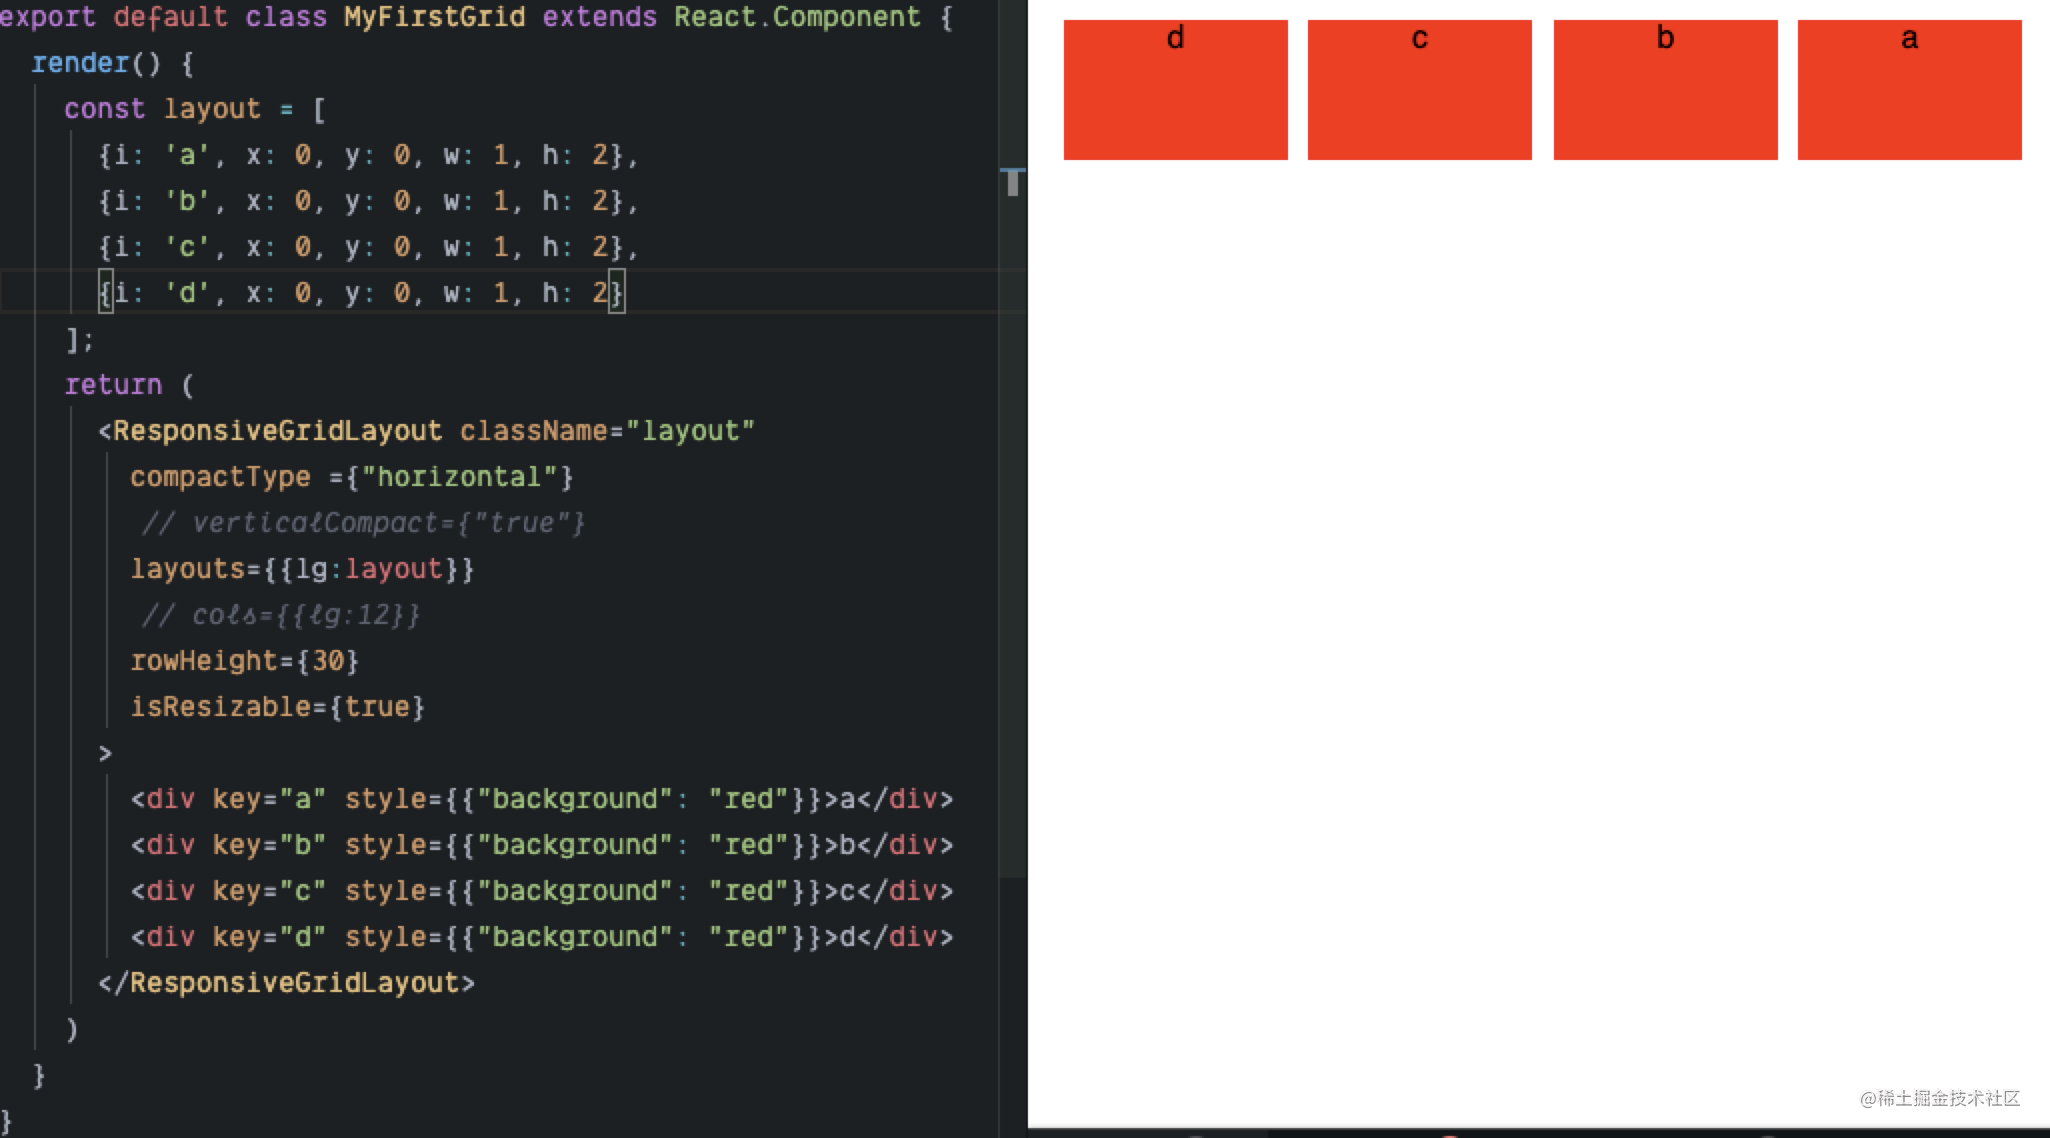This screenshot has height=1138, width=2050.
Task: Place cursor on the rowHeight={30} property
Action: point(245,661)
